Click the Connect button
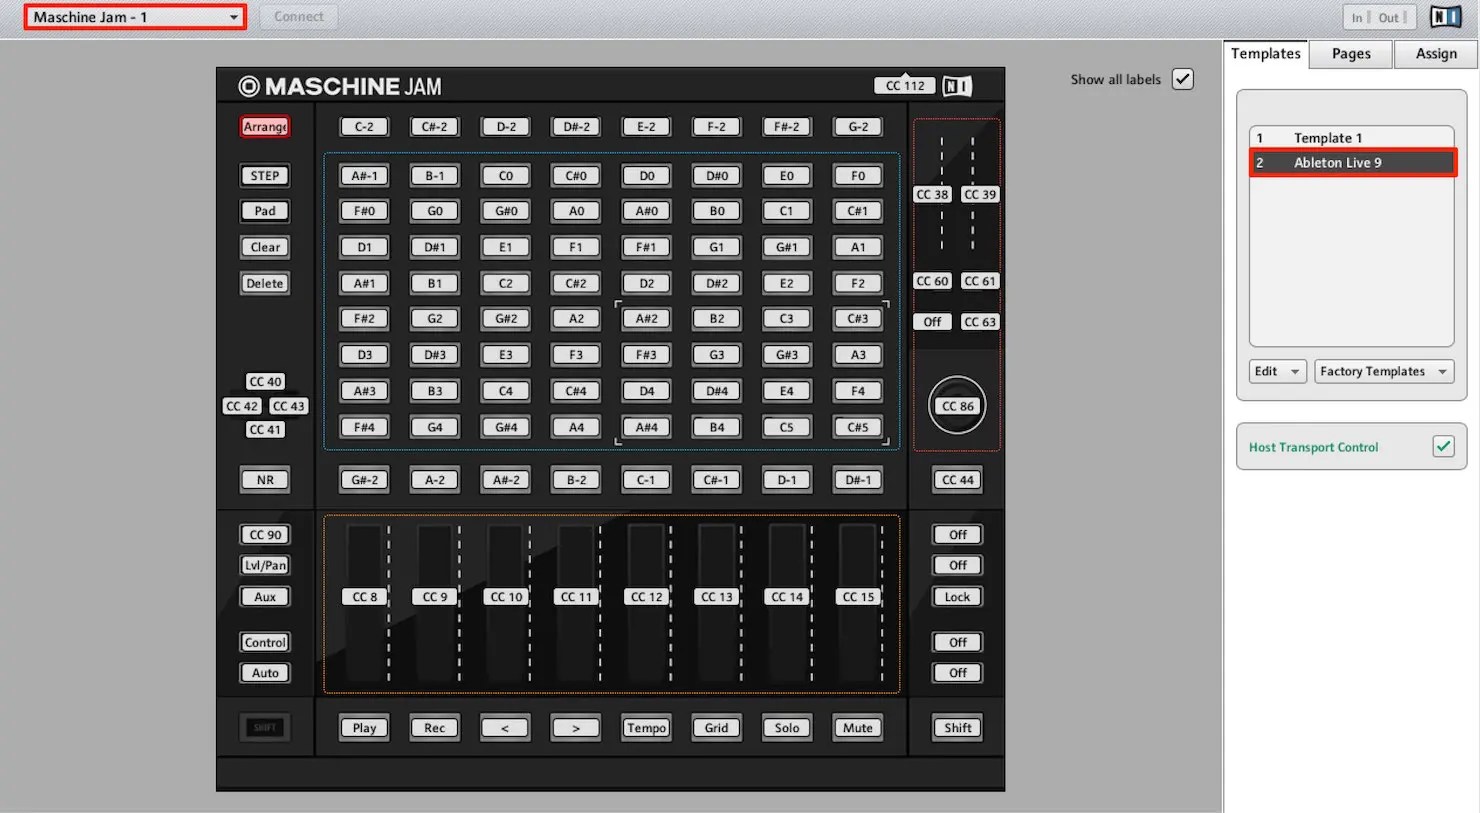 tap(298, 16)
